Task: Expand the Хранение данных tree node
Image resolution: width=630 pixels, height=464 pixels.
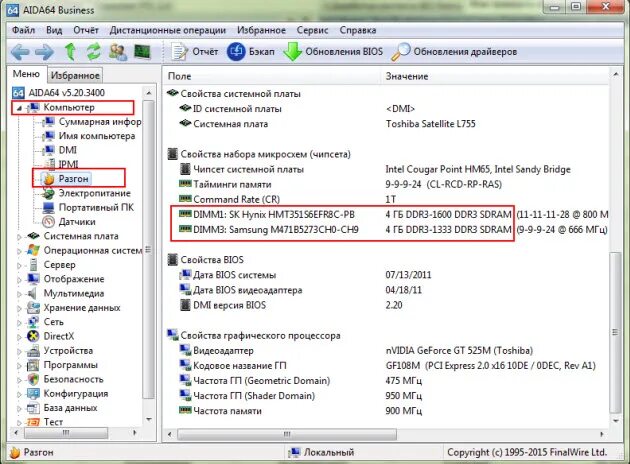Action: coord(19,308)
